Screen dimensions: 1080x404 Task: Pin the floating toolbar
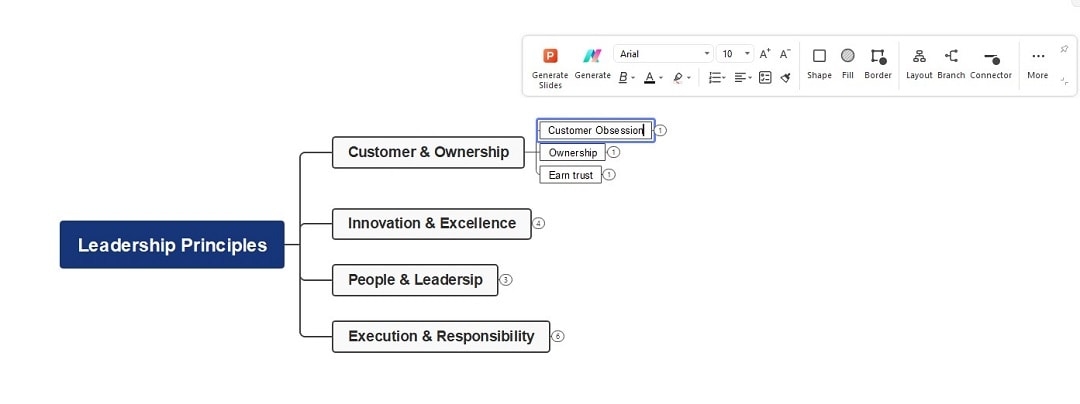(x=1064, y=49)
